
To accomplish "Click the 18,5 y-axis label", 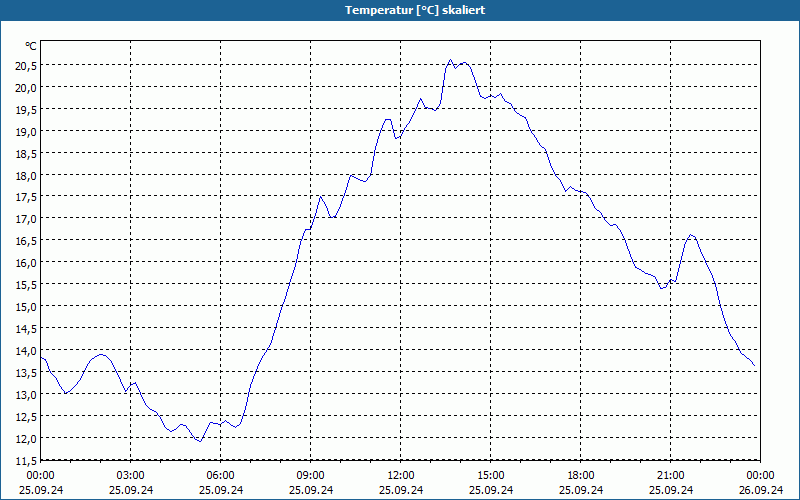I will point(27,154).
